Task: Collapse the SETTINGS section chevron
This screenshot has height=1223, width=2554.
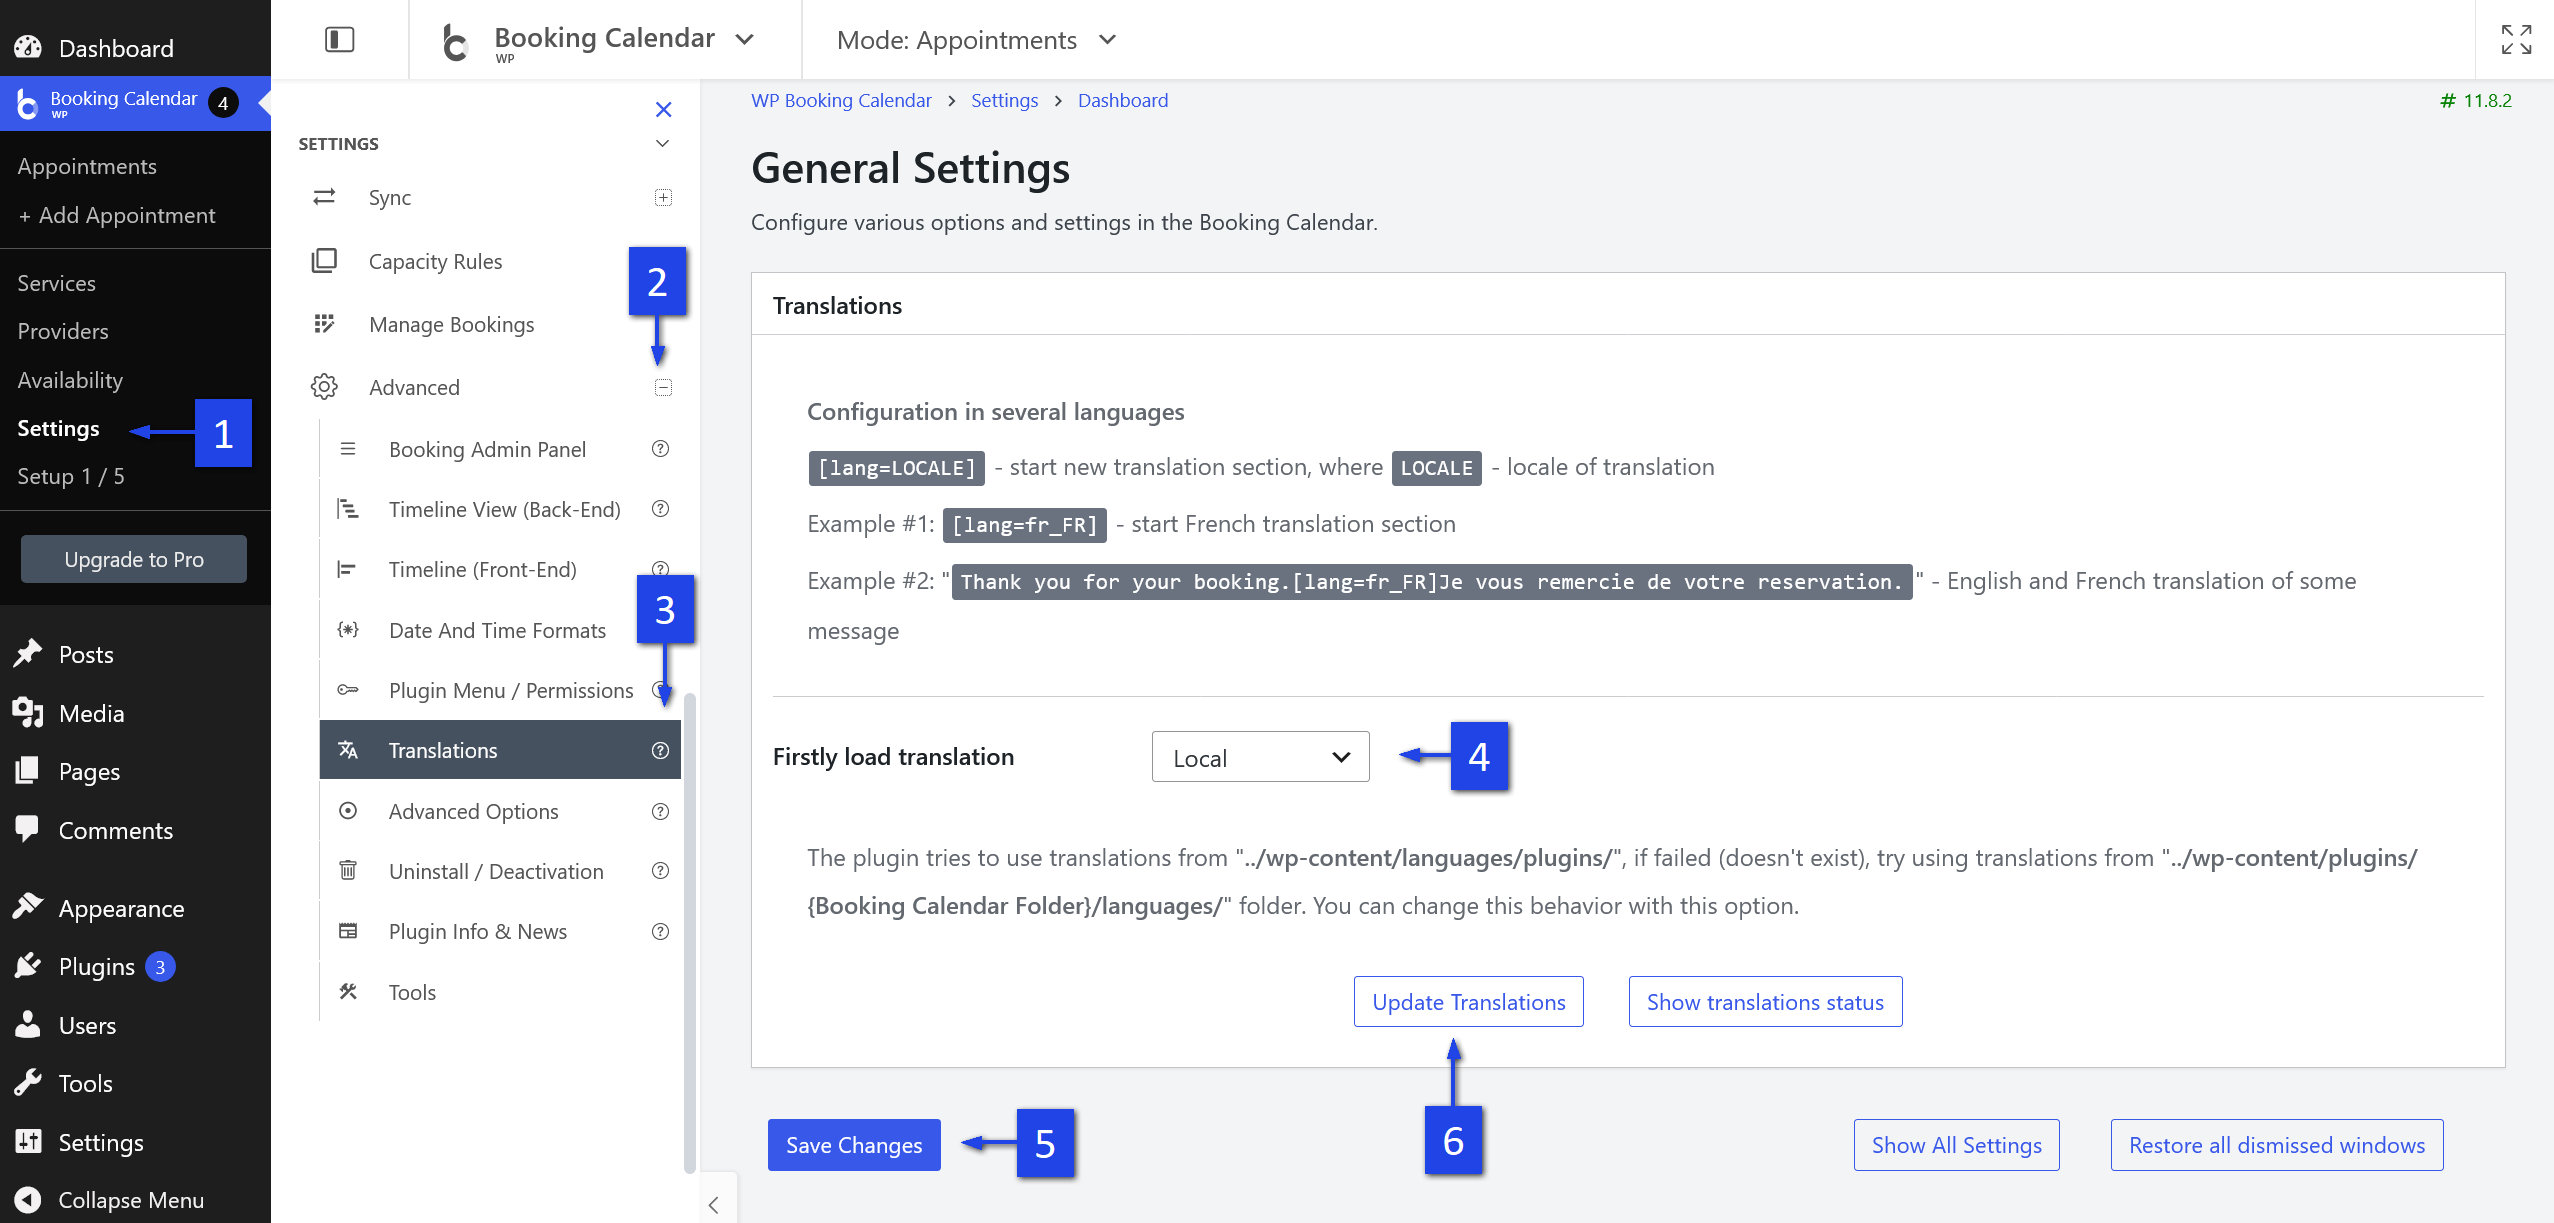Action: pos(662,143)
